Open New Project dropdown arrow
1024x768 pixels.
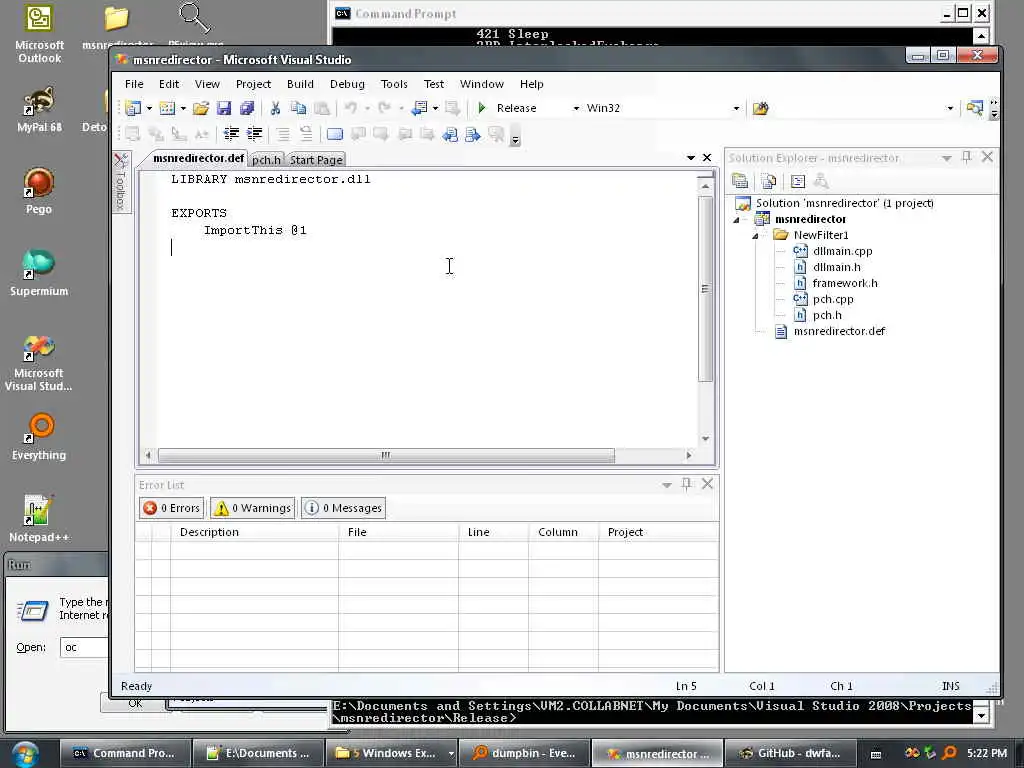[x=149, y=108]
